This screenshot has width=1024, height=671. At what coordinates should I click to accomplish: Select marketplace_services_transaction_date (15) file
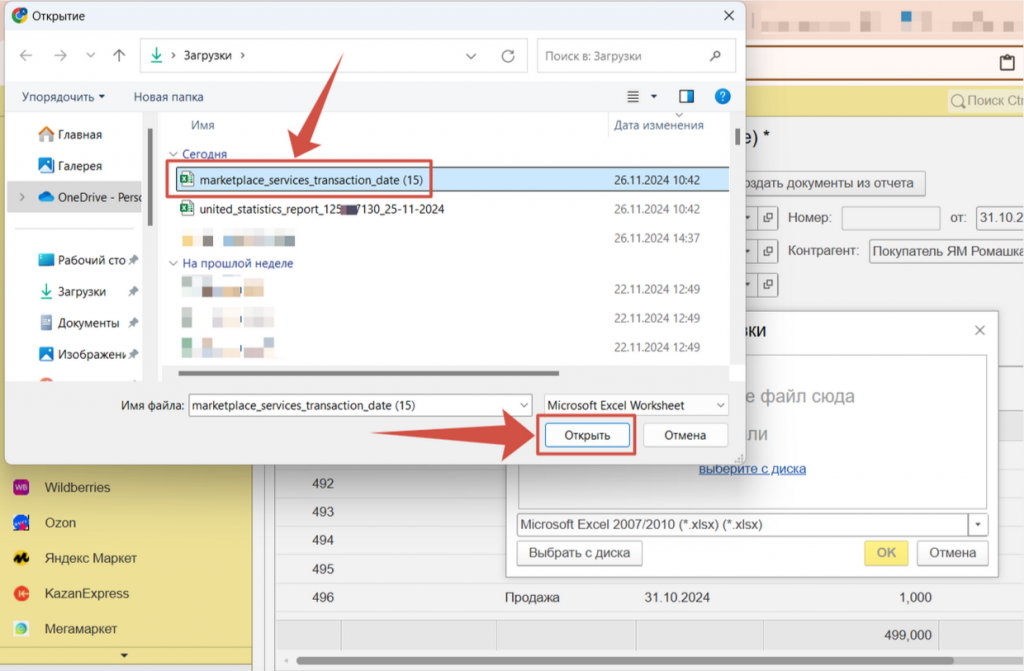click(x=311, y=180)
